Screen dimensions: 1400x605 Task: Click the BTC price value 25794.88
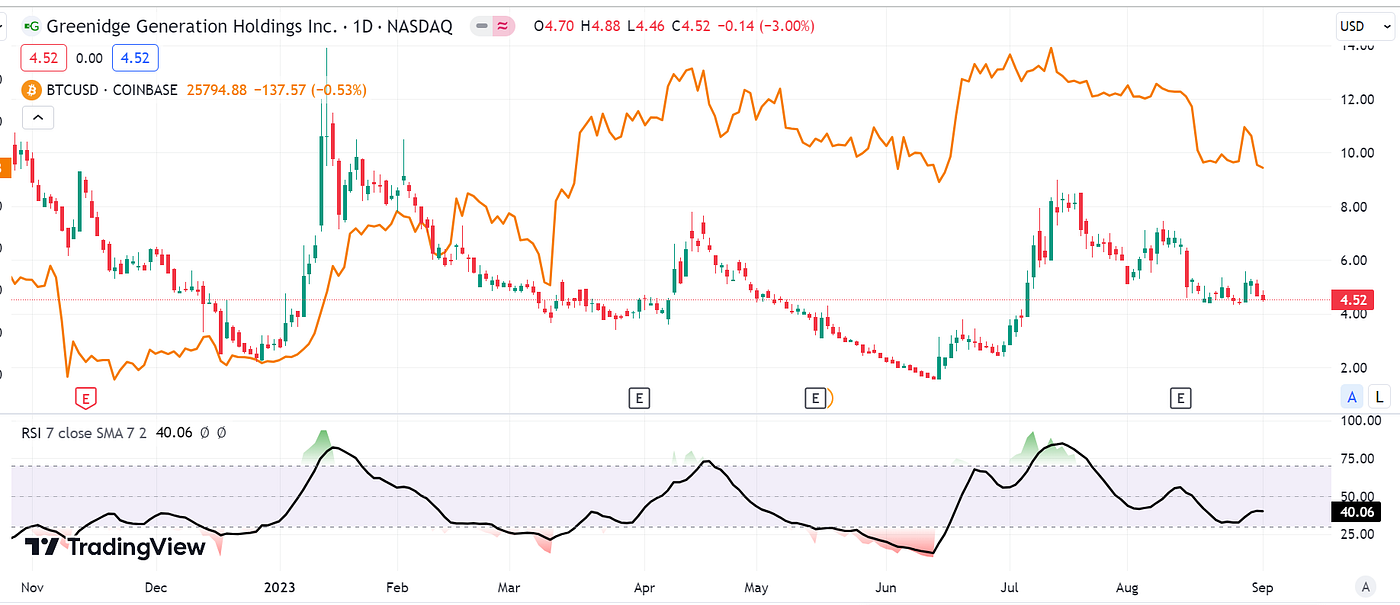pos(218,90)
